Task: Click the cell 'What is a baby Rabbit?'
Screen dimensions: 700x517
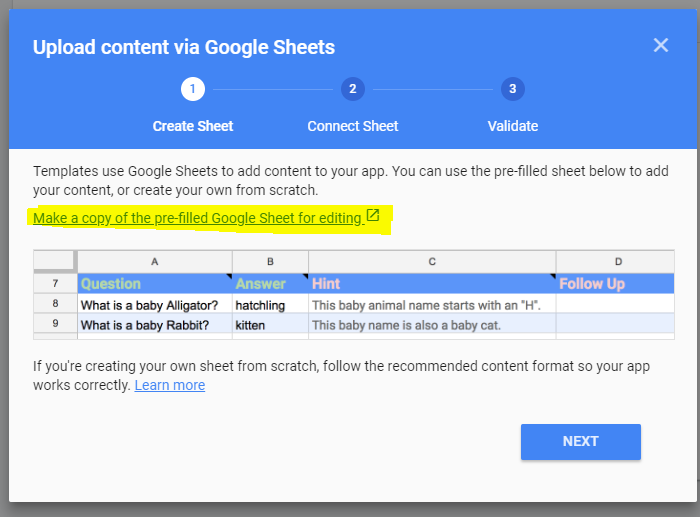Action: (x=155, y=325)
